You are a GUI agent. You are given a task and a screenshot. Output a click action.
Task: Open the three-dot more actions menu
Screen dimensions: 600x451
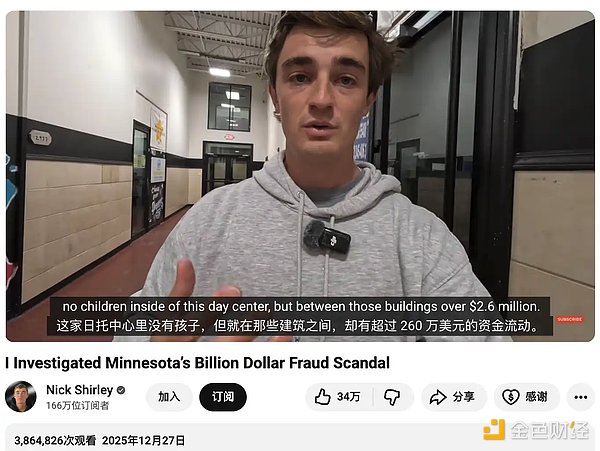[580, 397]
